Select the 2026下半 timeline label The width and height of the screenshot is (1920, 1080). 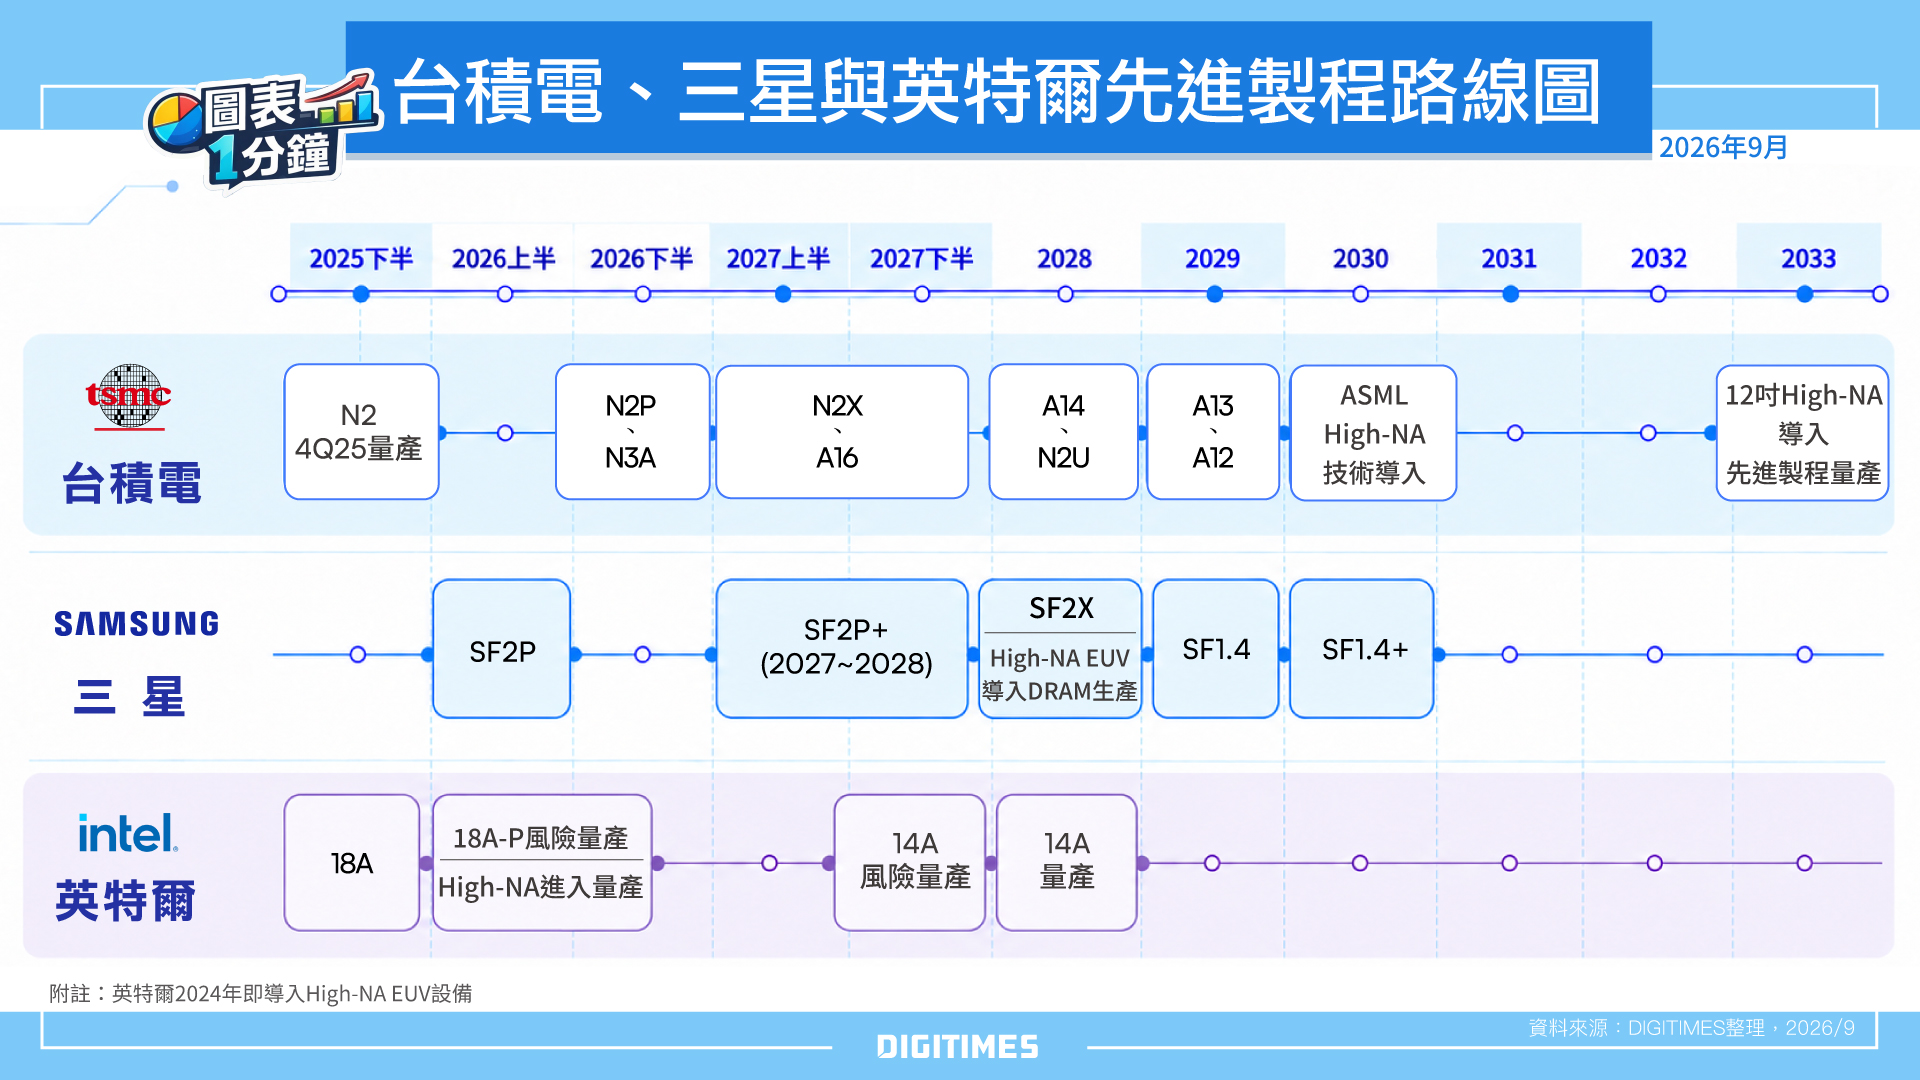click(642, 259)
